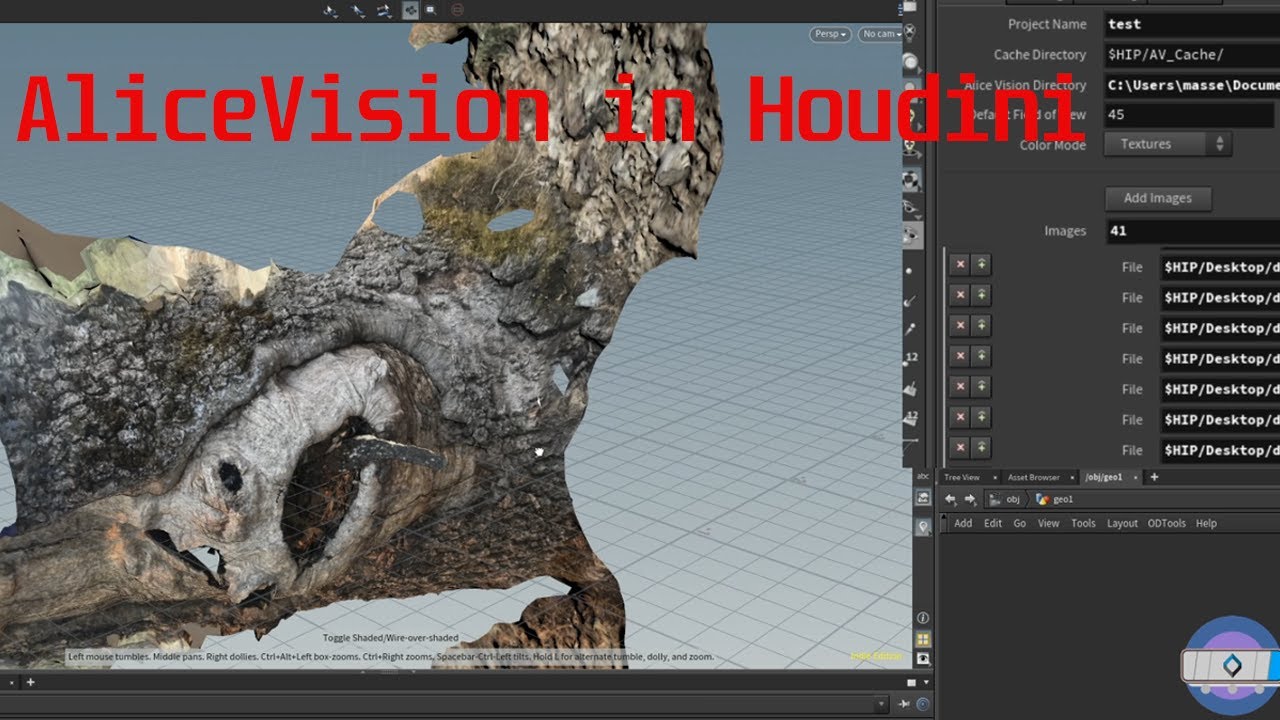Insert an entry before the first File row
The width and height of the screenshot is (1280, 720).
tap(982, 265)
